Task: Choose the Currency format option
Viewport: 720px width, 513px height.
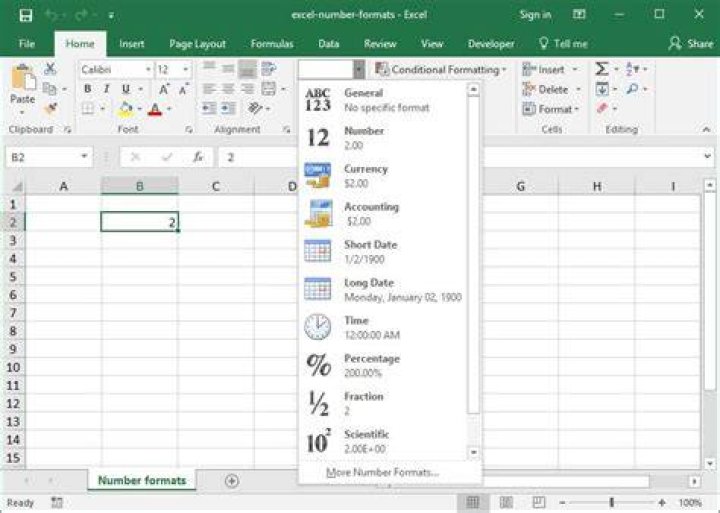Action: pos(383,176)
